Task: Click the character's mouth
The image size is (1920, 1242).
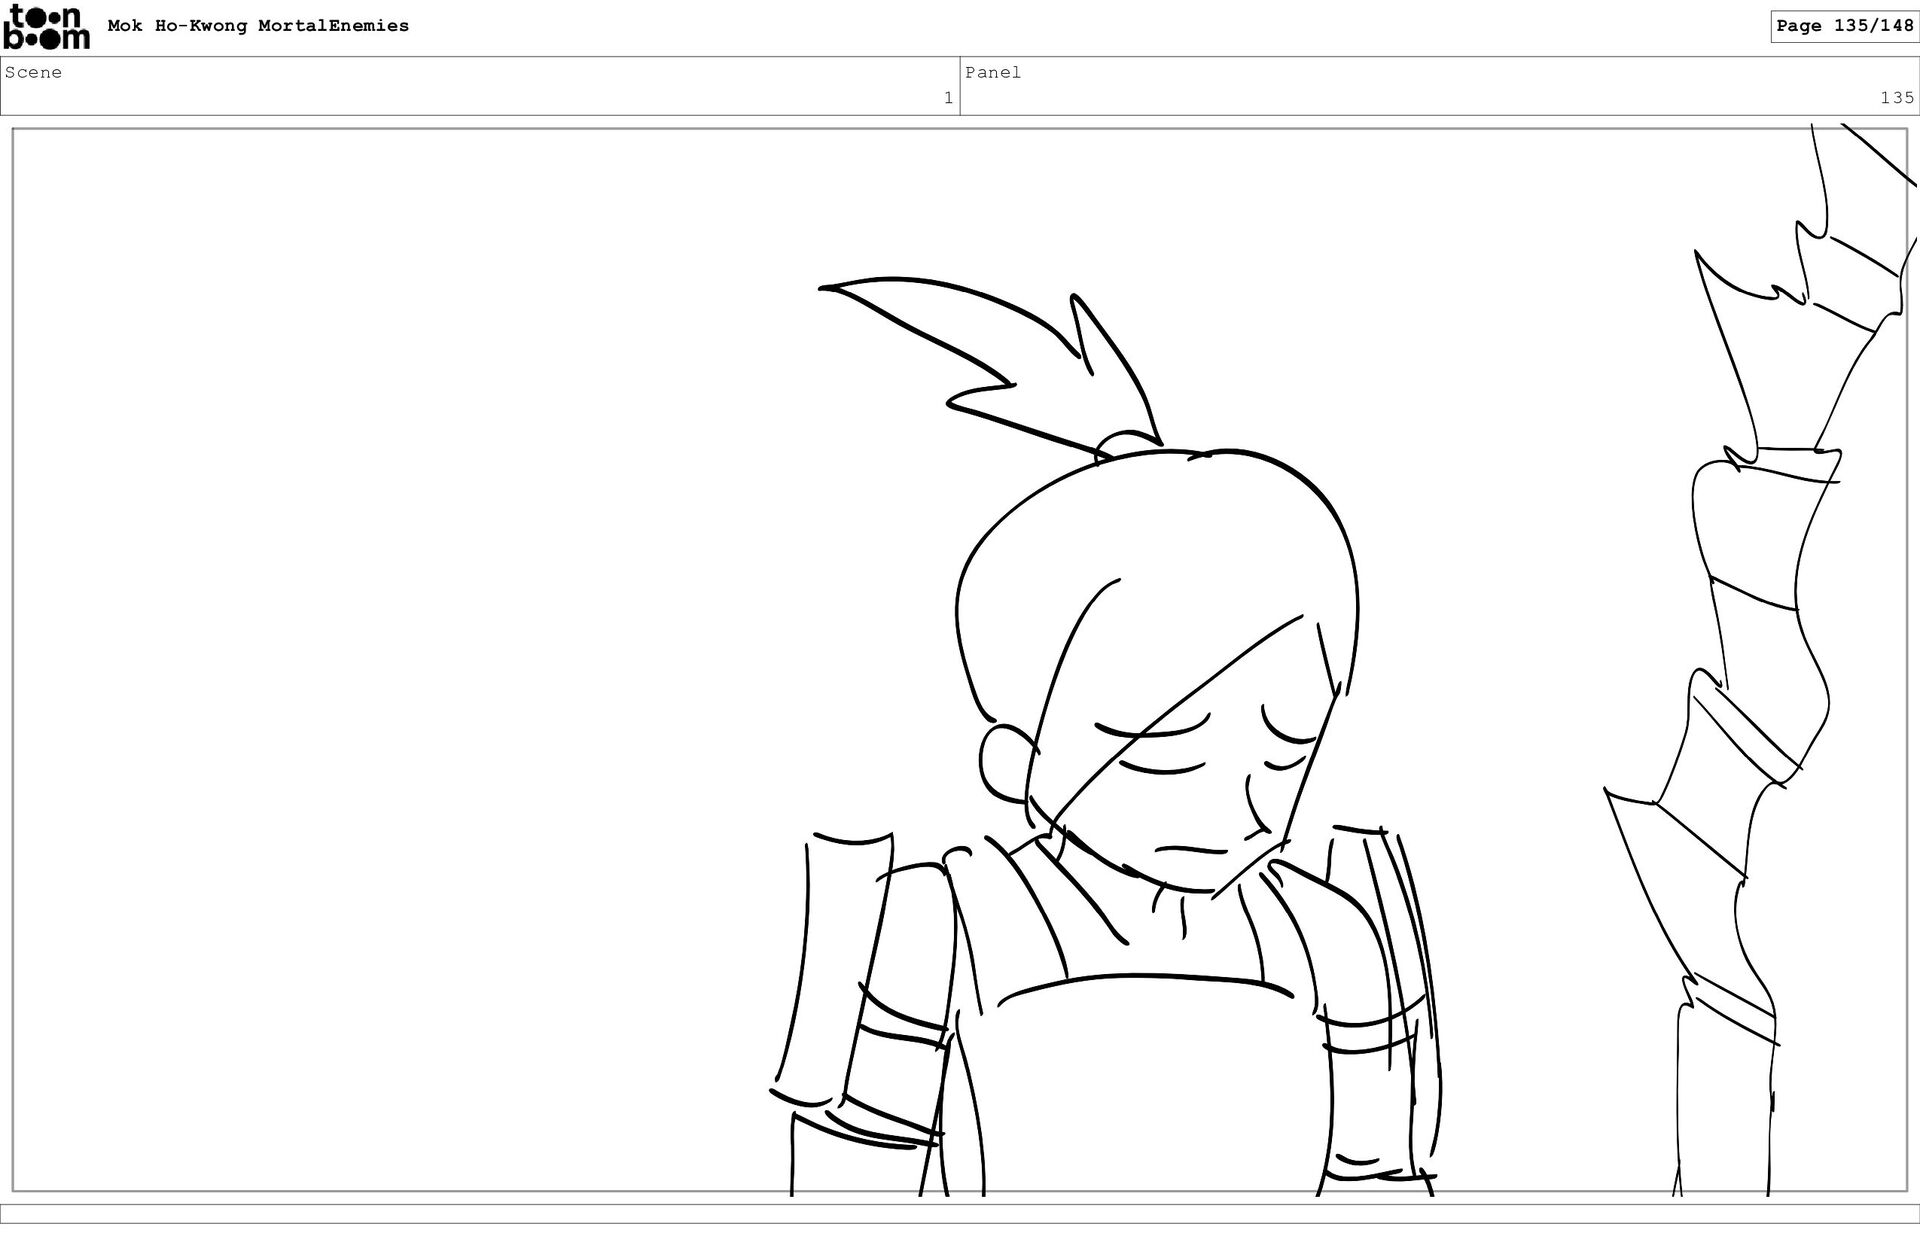Action: tap(1190, 851)
